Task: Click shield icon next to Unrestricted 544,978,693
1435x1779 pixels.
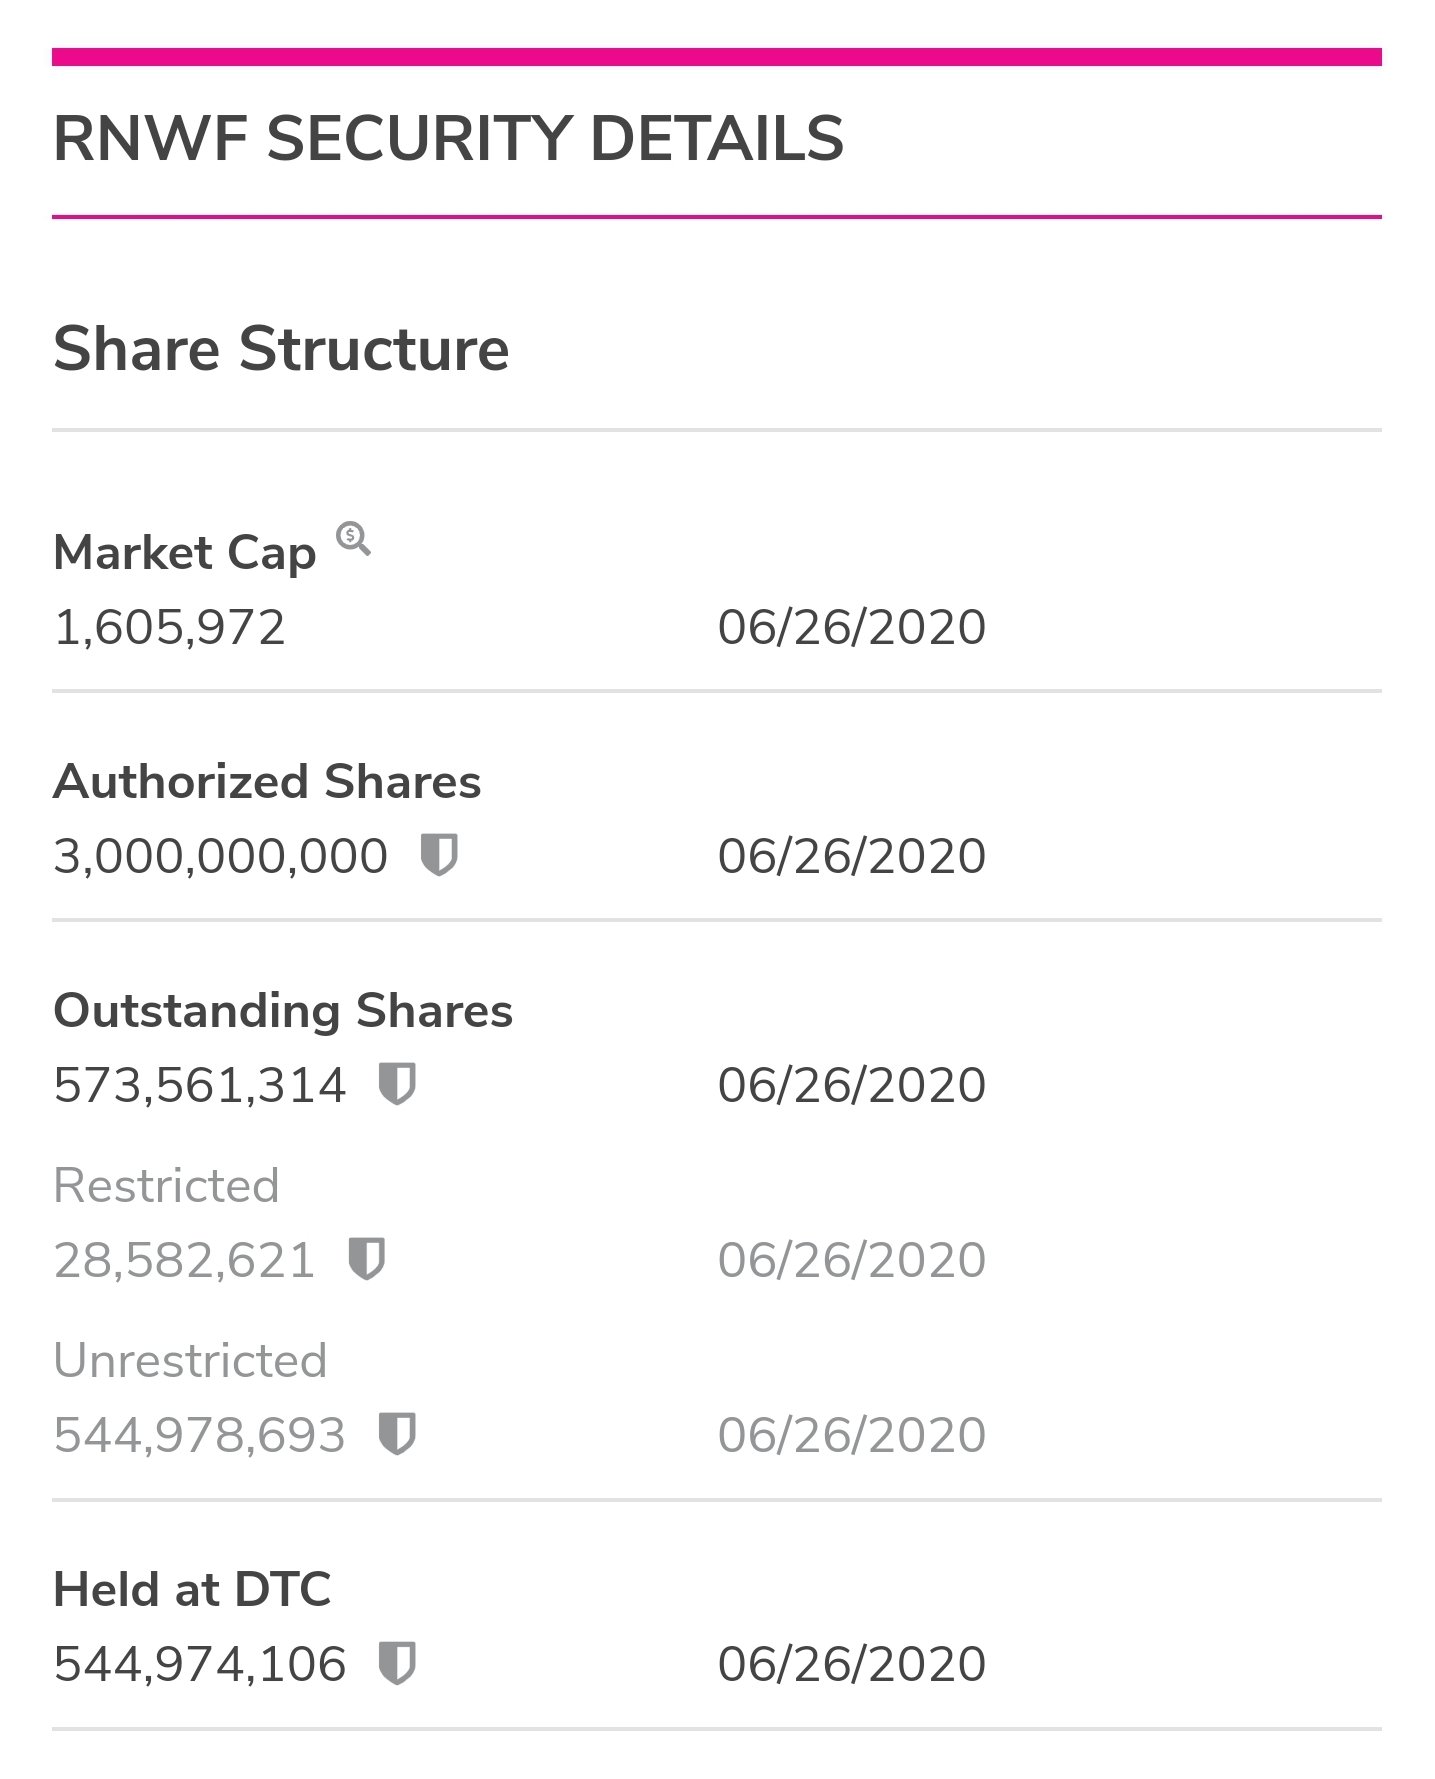Action: pyautogui.click(x=397, y=1434)
